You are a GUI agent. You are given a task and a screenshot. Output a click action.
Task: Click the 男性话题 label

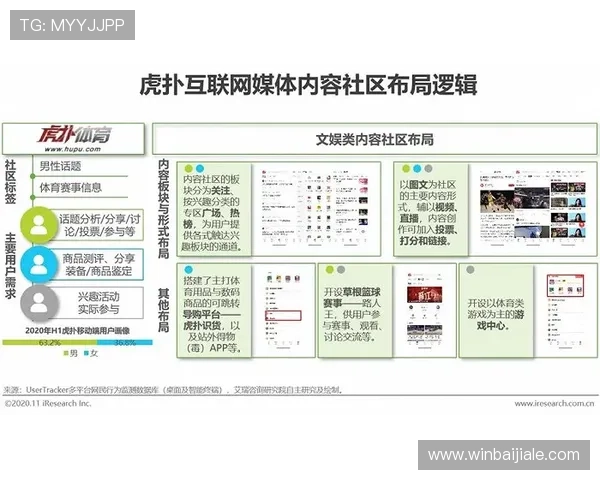click(x=60, y=166)
